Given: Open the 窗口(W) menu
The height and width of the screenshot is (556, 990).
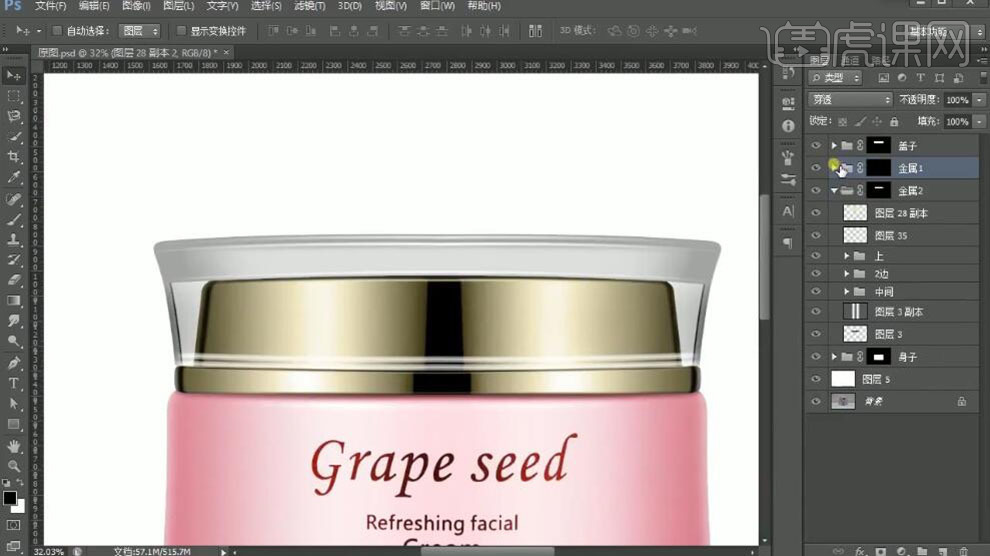Looking at the screenshot, I should [438, 6].
